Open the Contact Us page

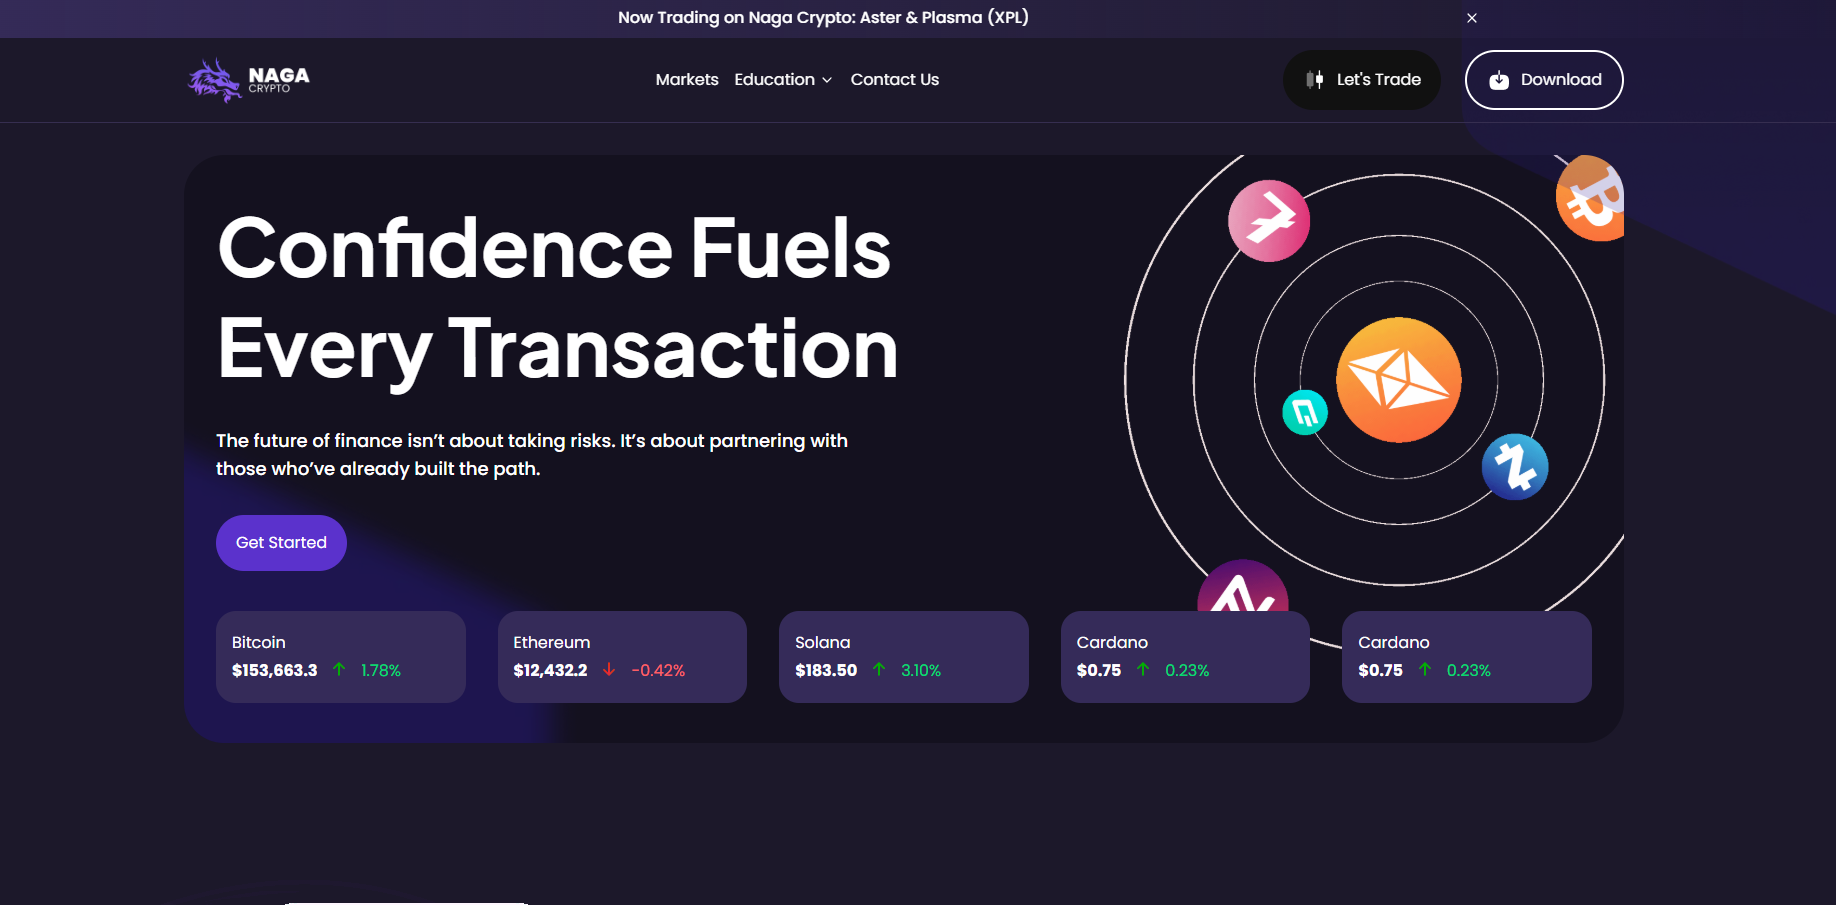point(895,80)
